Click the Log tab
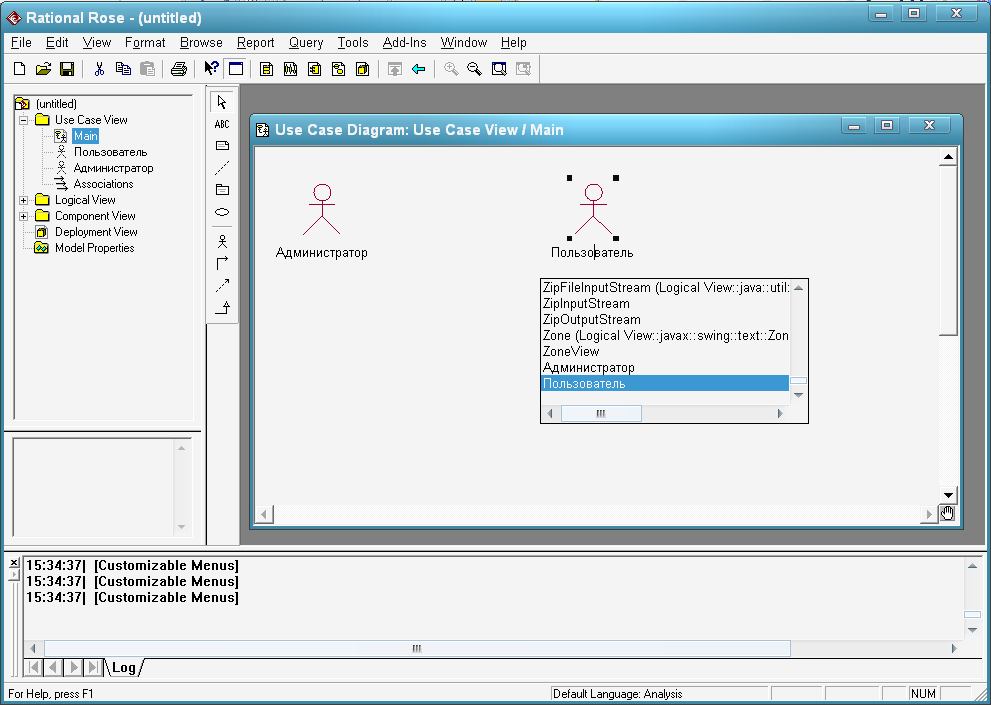 124,668
